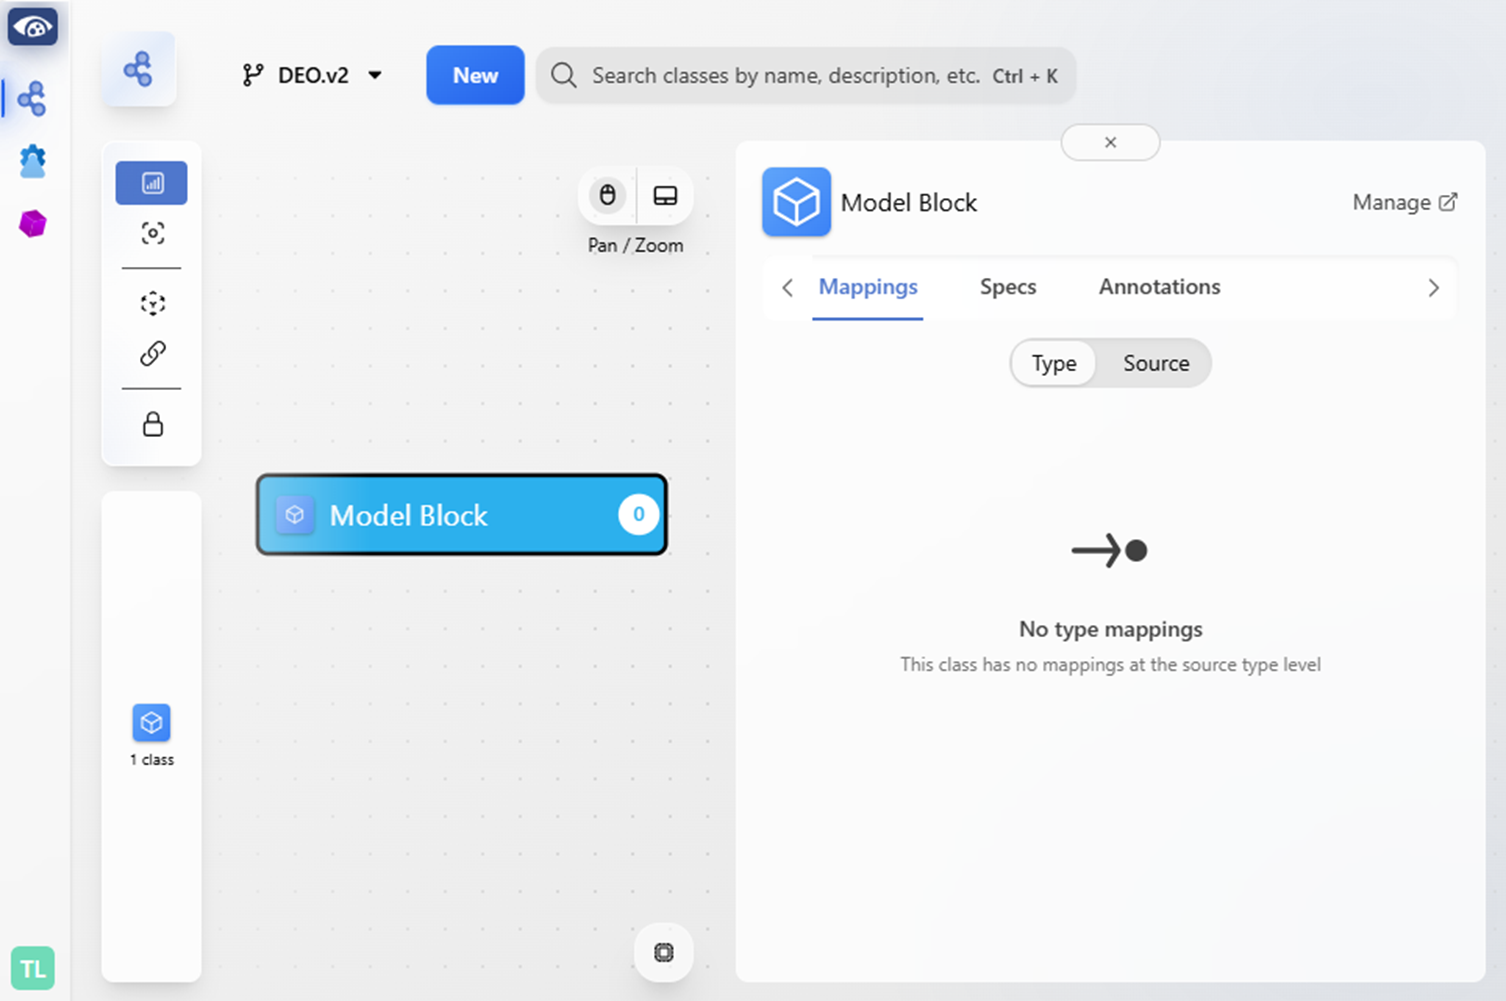Open the DEO.v2 branch dropdown

pos(313,75)
